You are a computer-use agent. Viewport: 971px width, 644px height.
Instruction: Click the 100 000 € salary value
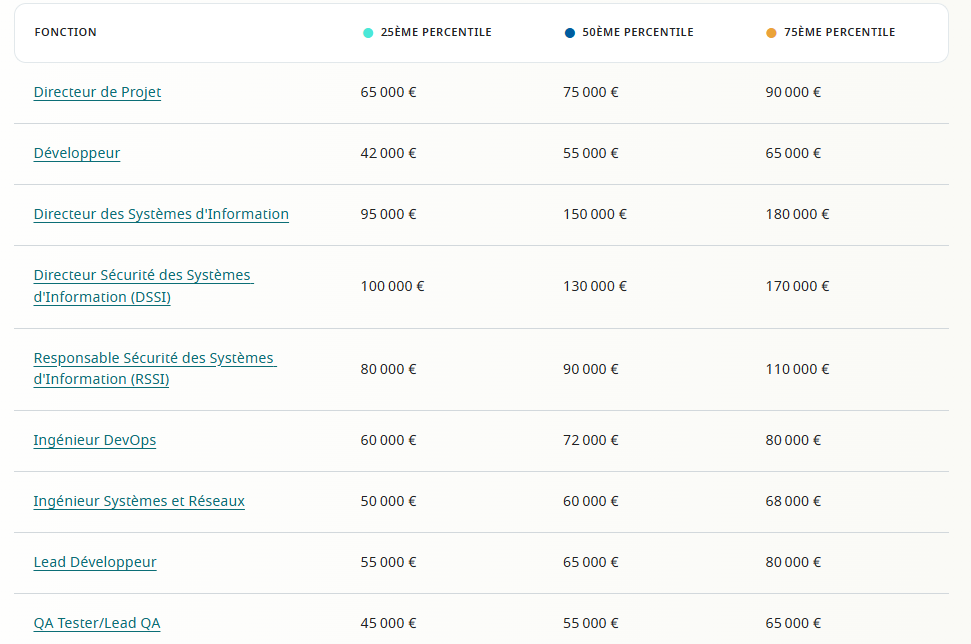[393, 286]
